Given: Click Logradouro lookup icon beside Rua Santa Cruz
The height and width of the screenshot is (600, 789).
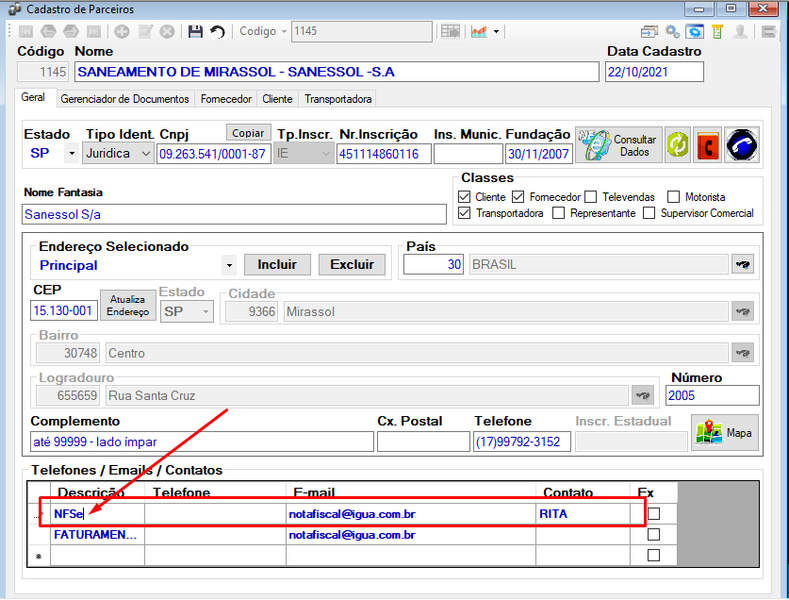Looking at the screenshot, I should pos(643,396).
